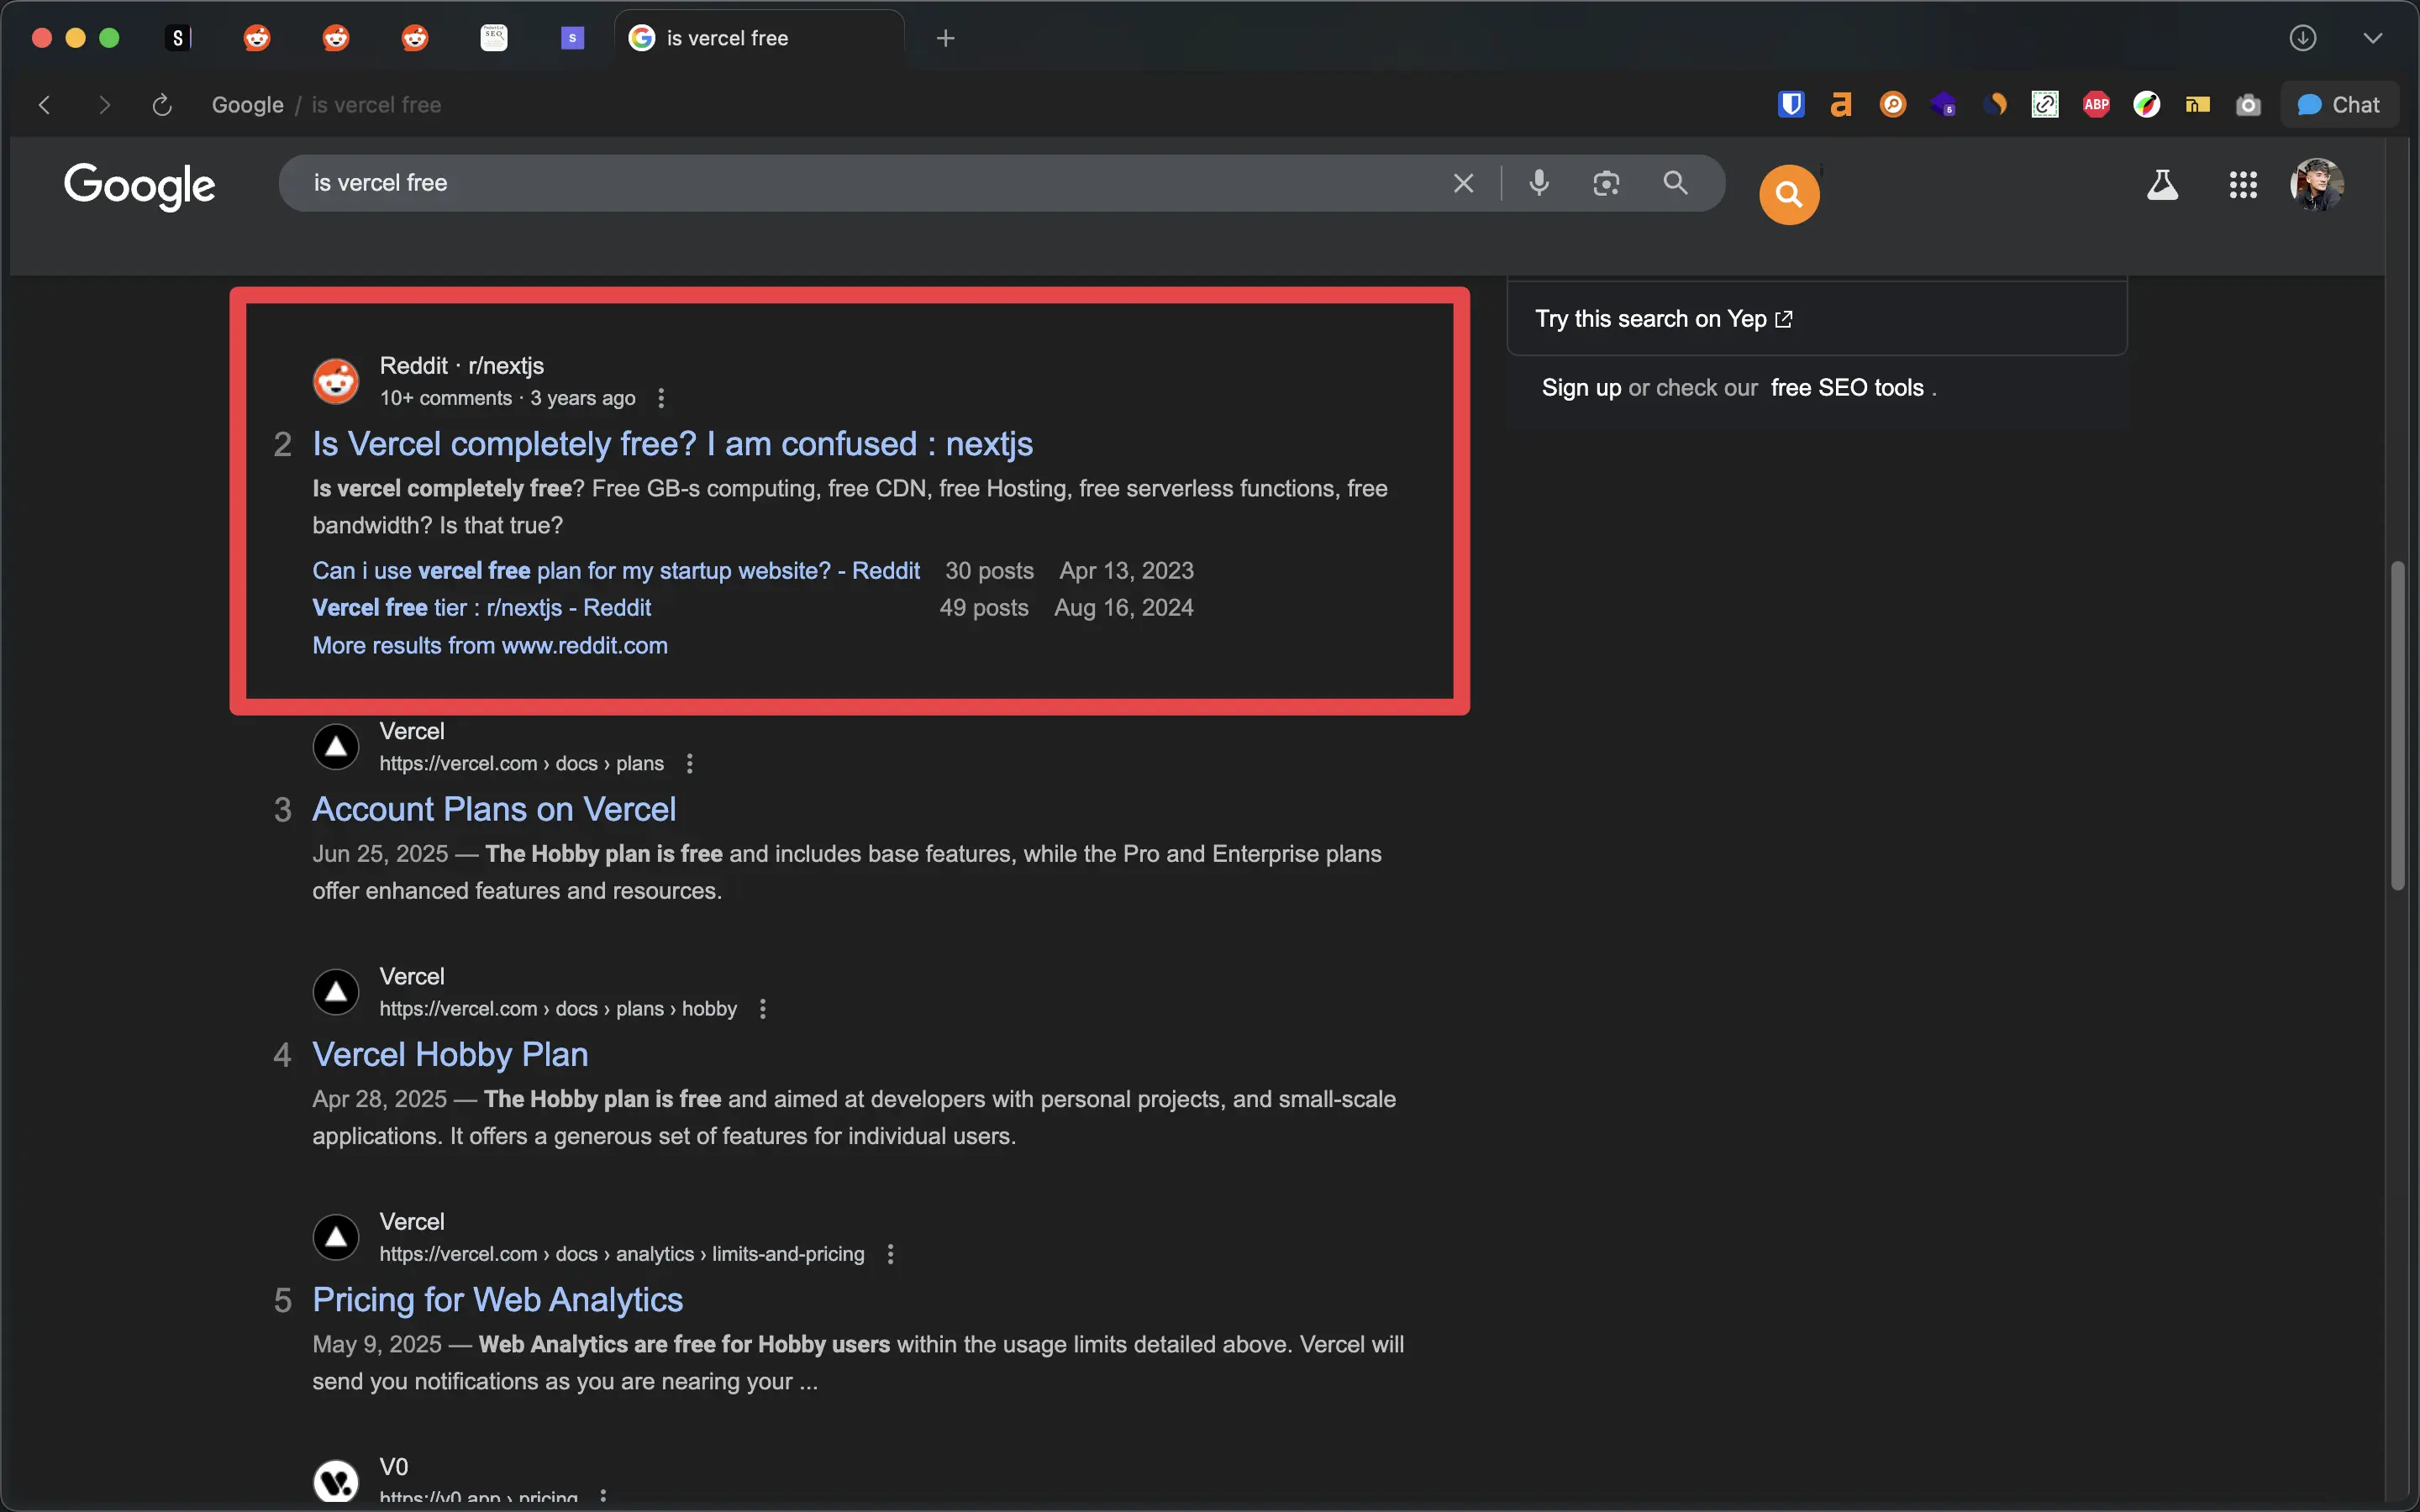Go back to previous page
2420x1512 pixels.
(44, 105)
